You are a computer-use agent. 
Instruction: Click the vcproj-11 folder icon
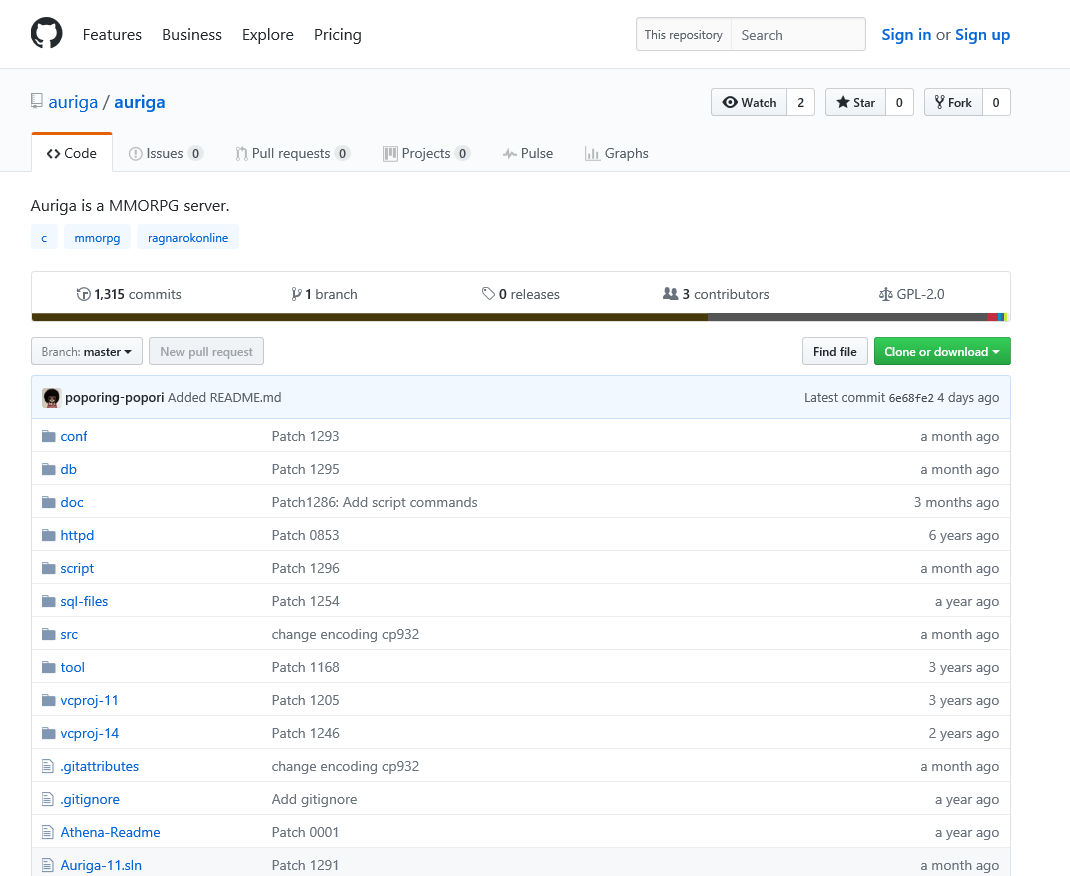pos(48,700)
